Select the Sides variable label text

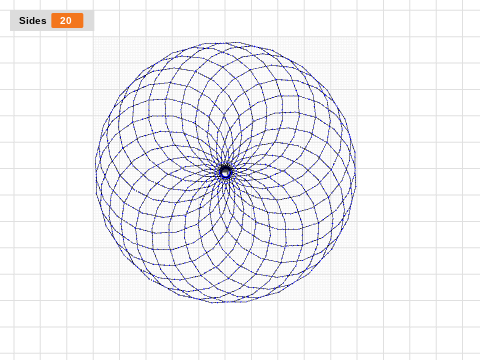(x=33, y=21)
